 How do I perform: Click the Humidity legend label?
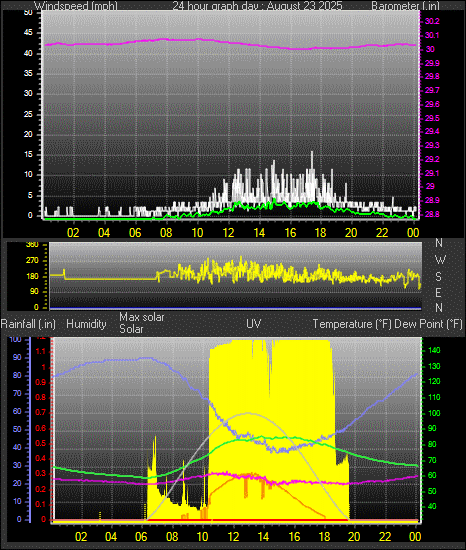coord(86,324)
